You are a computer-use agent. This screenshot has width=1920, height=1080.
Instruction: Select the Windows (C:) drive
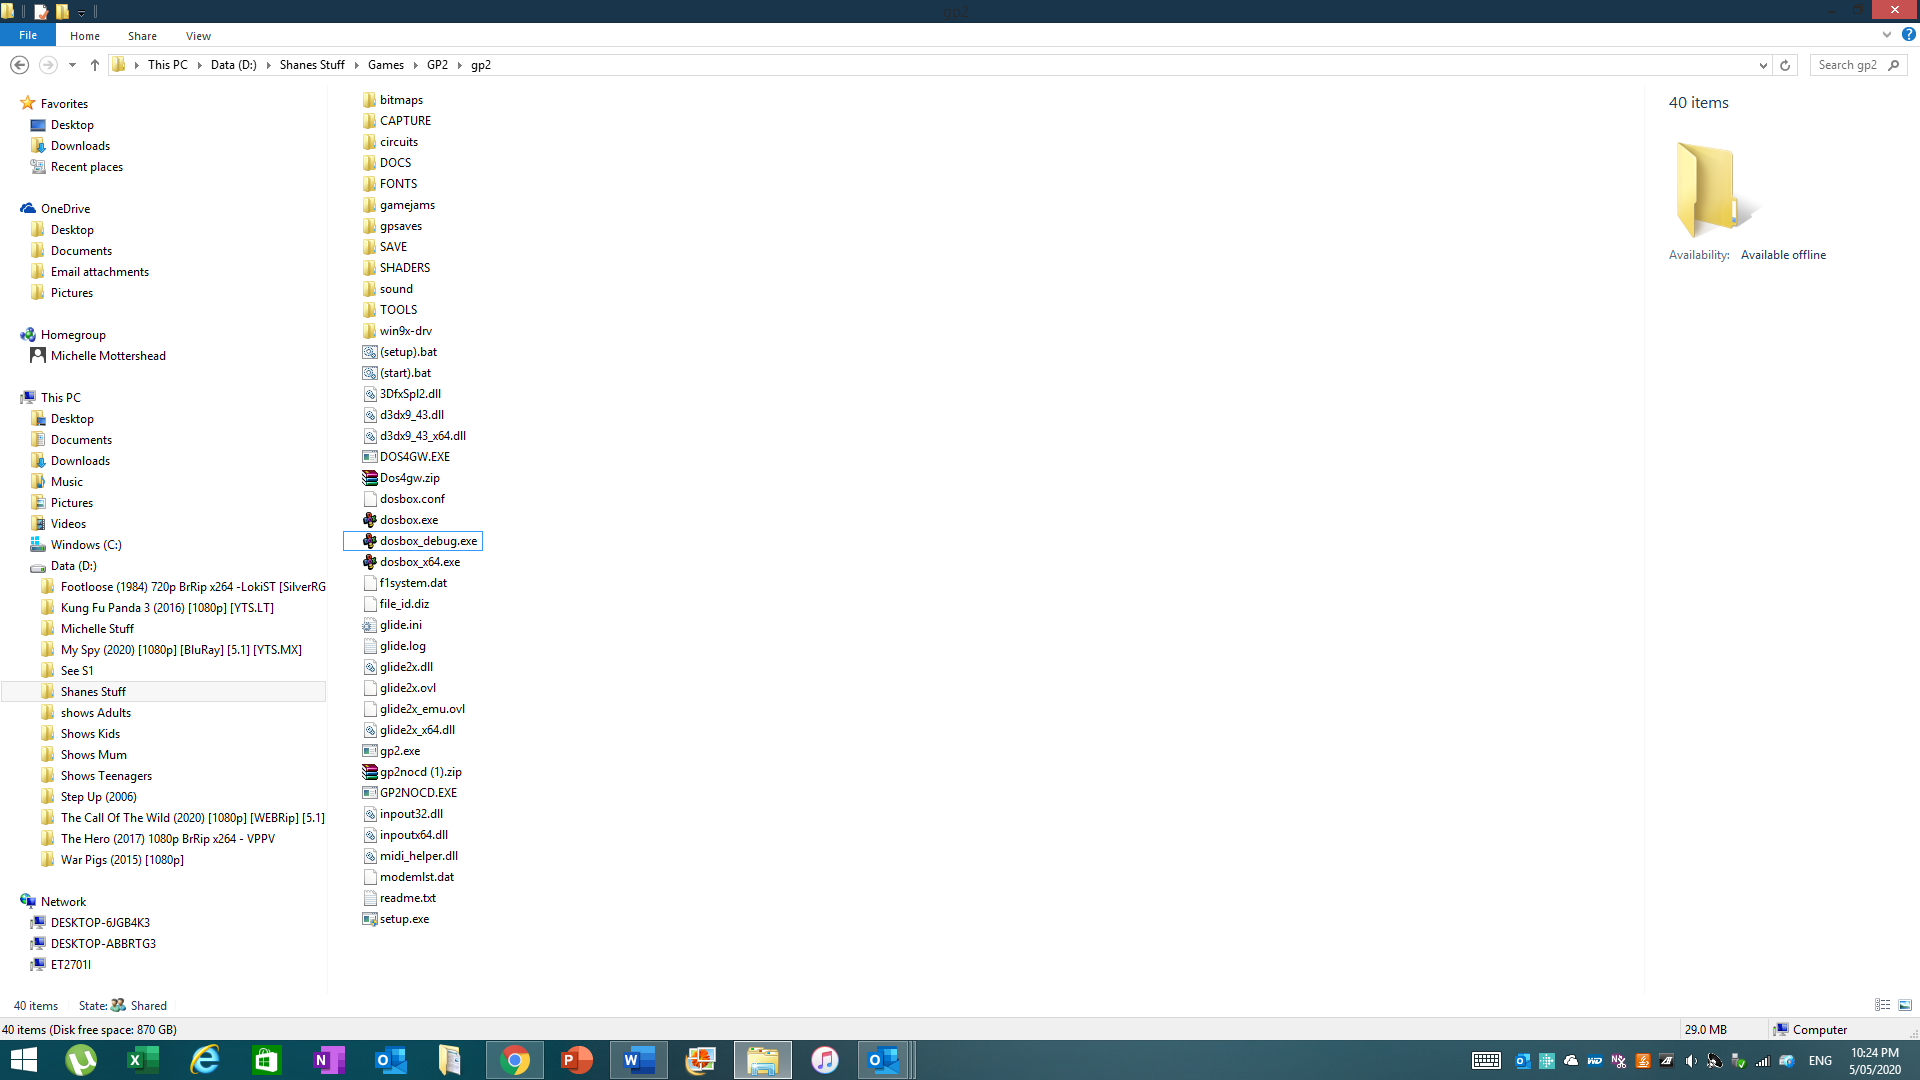[x=86, y=545]
